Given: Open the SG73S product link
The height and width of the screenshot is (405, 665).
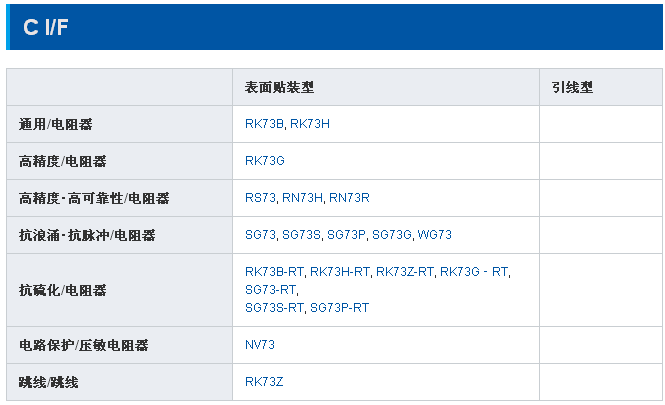Looking at the screenshot, I should point(302,235).
